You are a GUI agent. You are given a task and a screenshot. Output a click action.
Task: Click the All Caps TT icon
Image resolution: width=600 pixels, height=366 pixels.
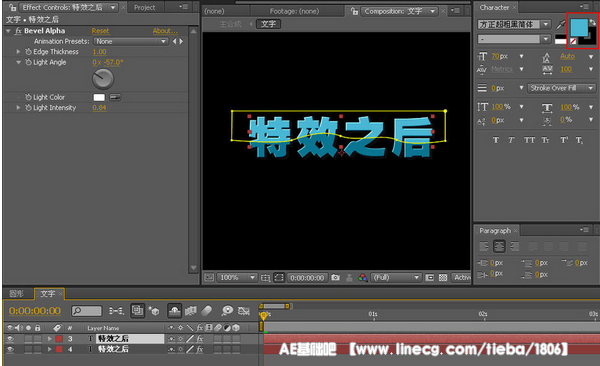pyautogui.click(x=530, y=140)
